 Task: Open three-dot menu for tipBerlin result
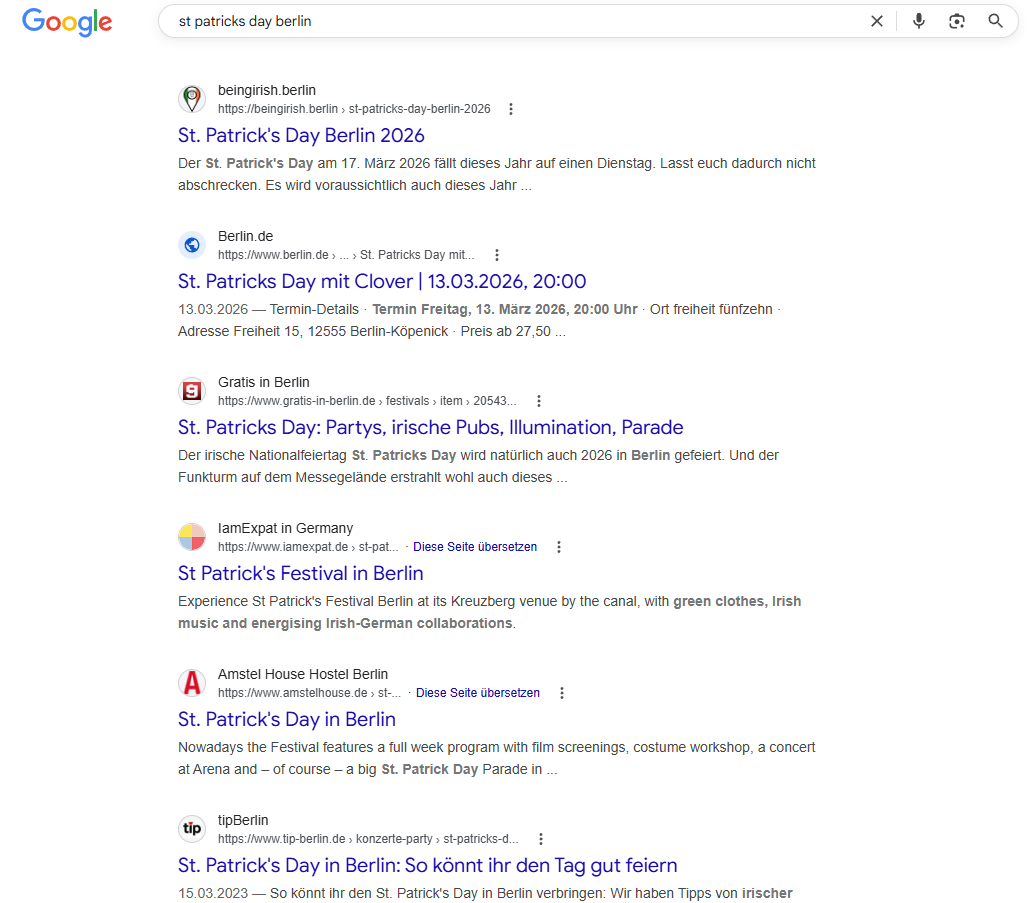[541, 839]
